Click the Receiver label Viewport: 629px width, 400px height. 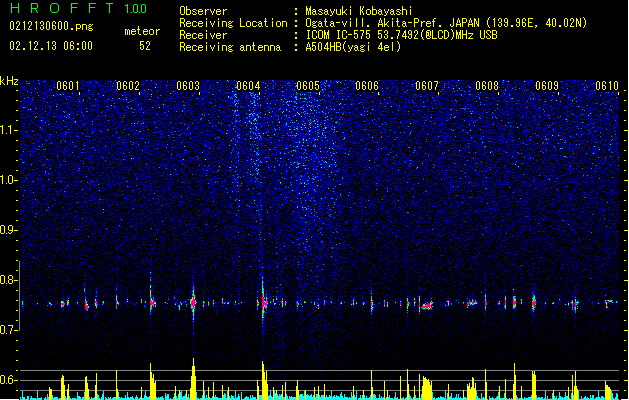(x=203, y=35)
